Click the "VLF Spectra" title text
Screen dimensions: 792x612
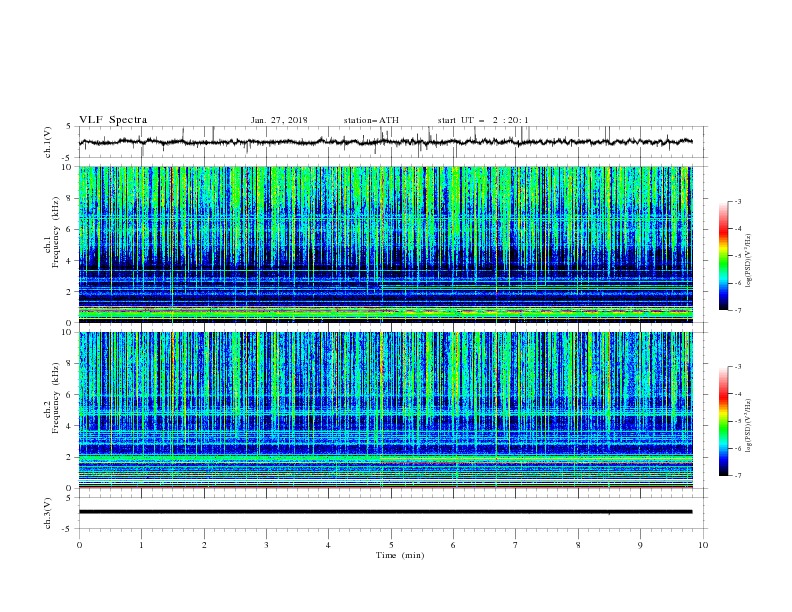click(113, 120)
